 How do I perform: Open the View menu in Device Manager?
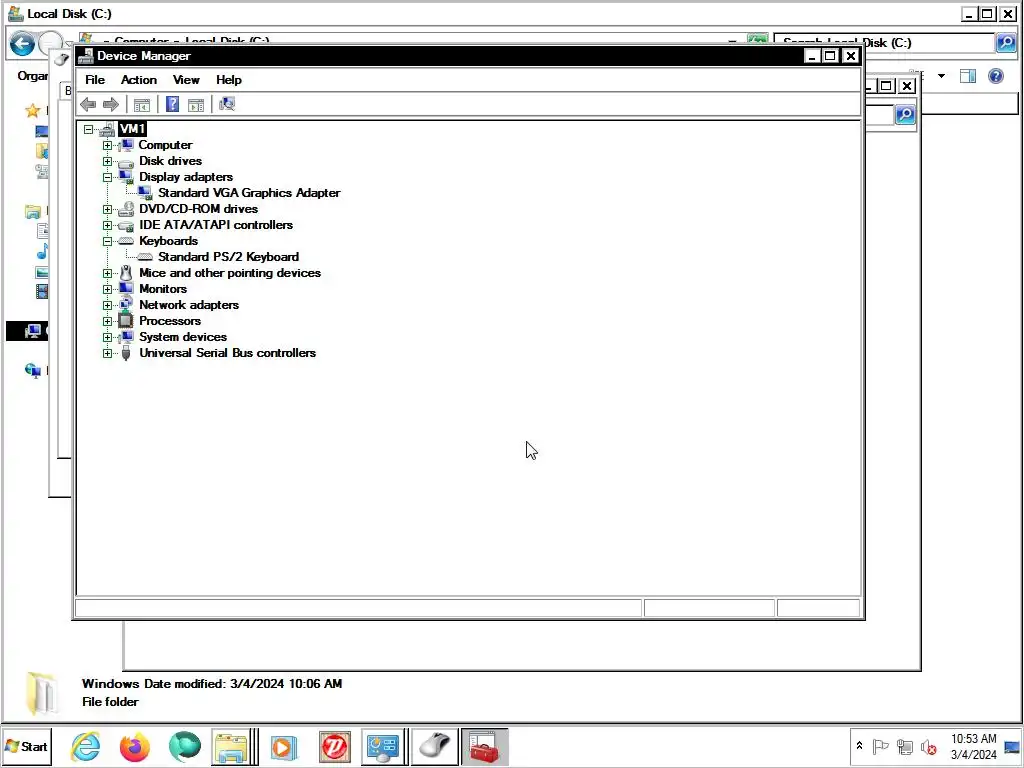point(186,80)
